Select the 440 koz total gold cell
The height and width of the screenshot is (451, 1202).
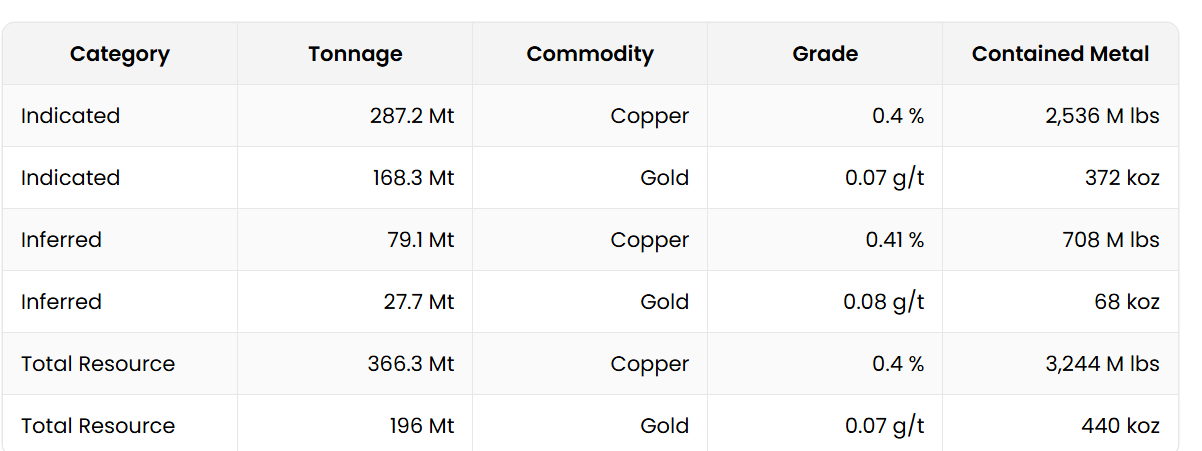click(x=1120, y=426)
